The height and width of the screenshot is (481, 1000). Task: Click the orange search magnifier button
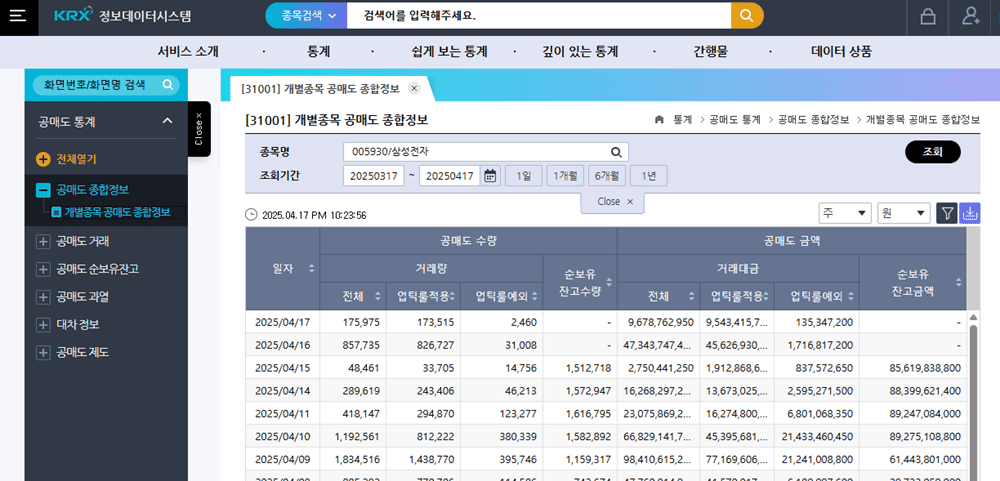tap(747, 16)
